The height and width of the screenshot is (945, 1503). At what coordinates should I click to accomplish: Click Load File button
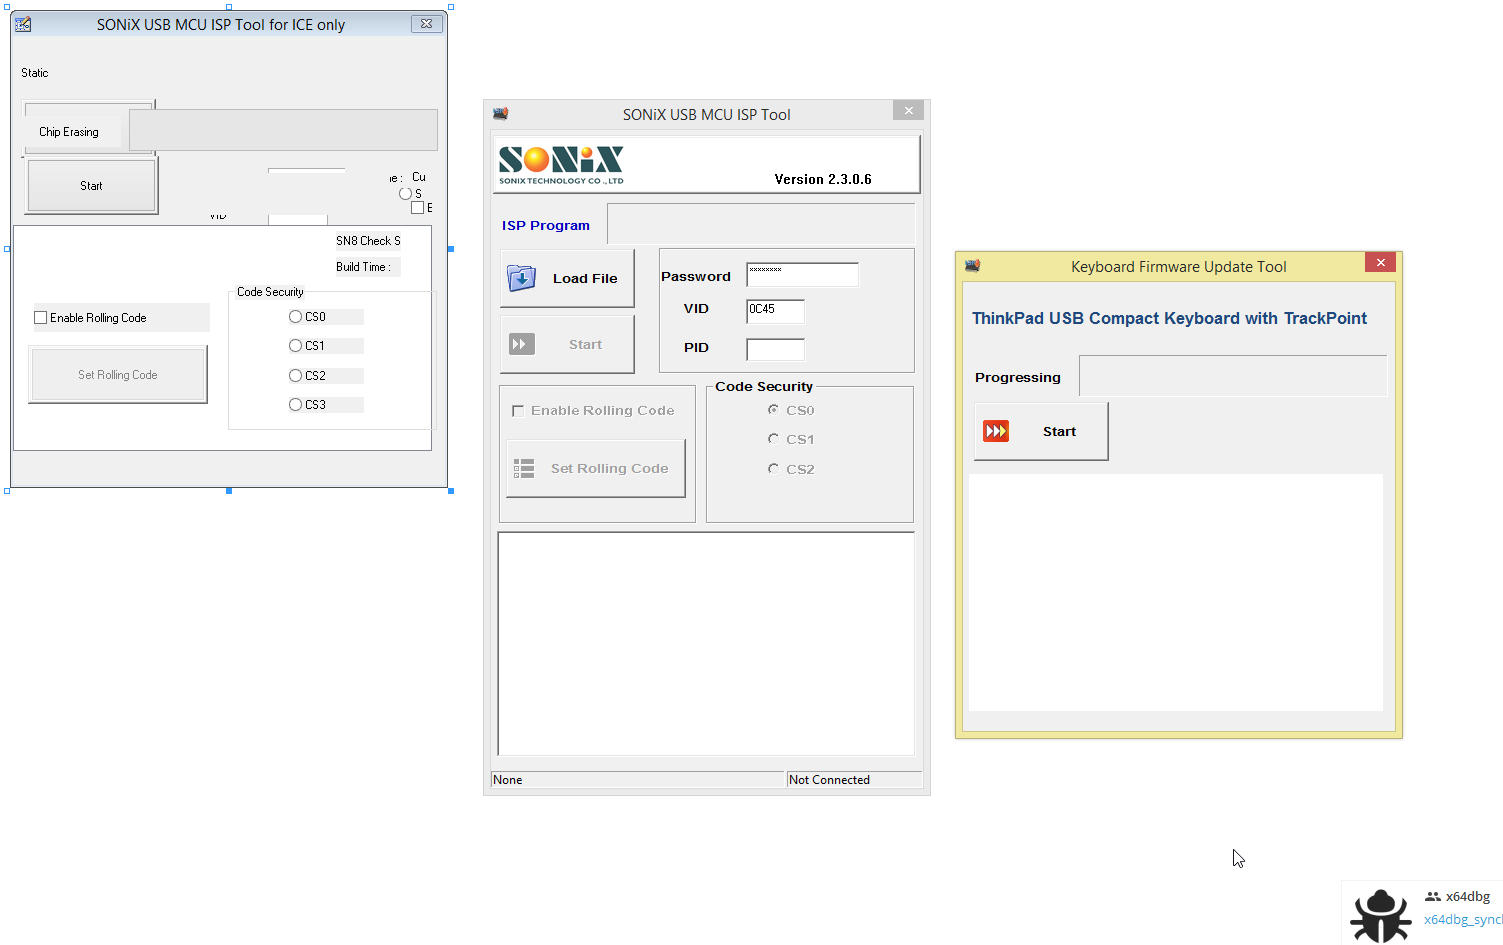click(567, 278)
